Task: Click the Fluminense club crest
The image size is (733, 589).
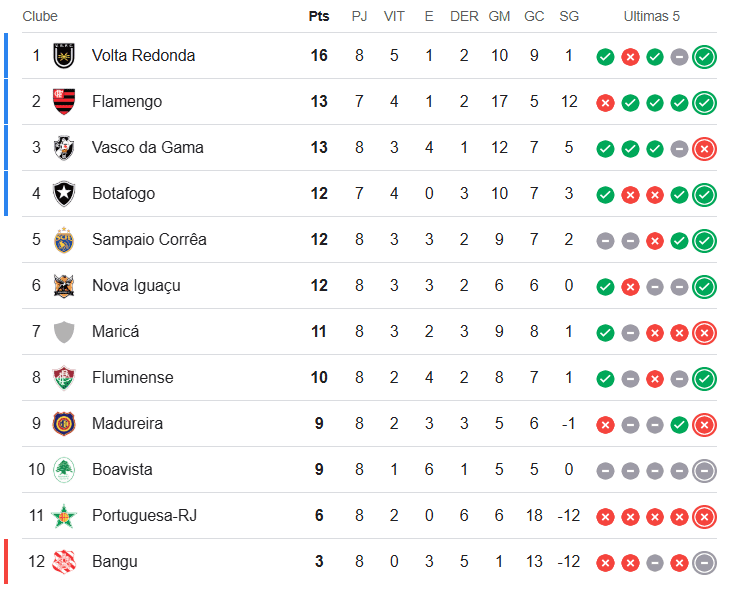Action: pyautogui.click(x=64, y=378)
